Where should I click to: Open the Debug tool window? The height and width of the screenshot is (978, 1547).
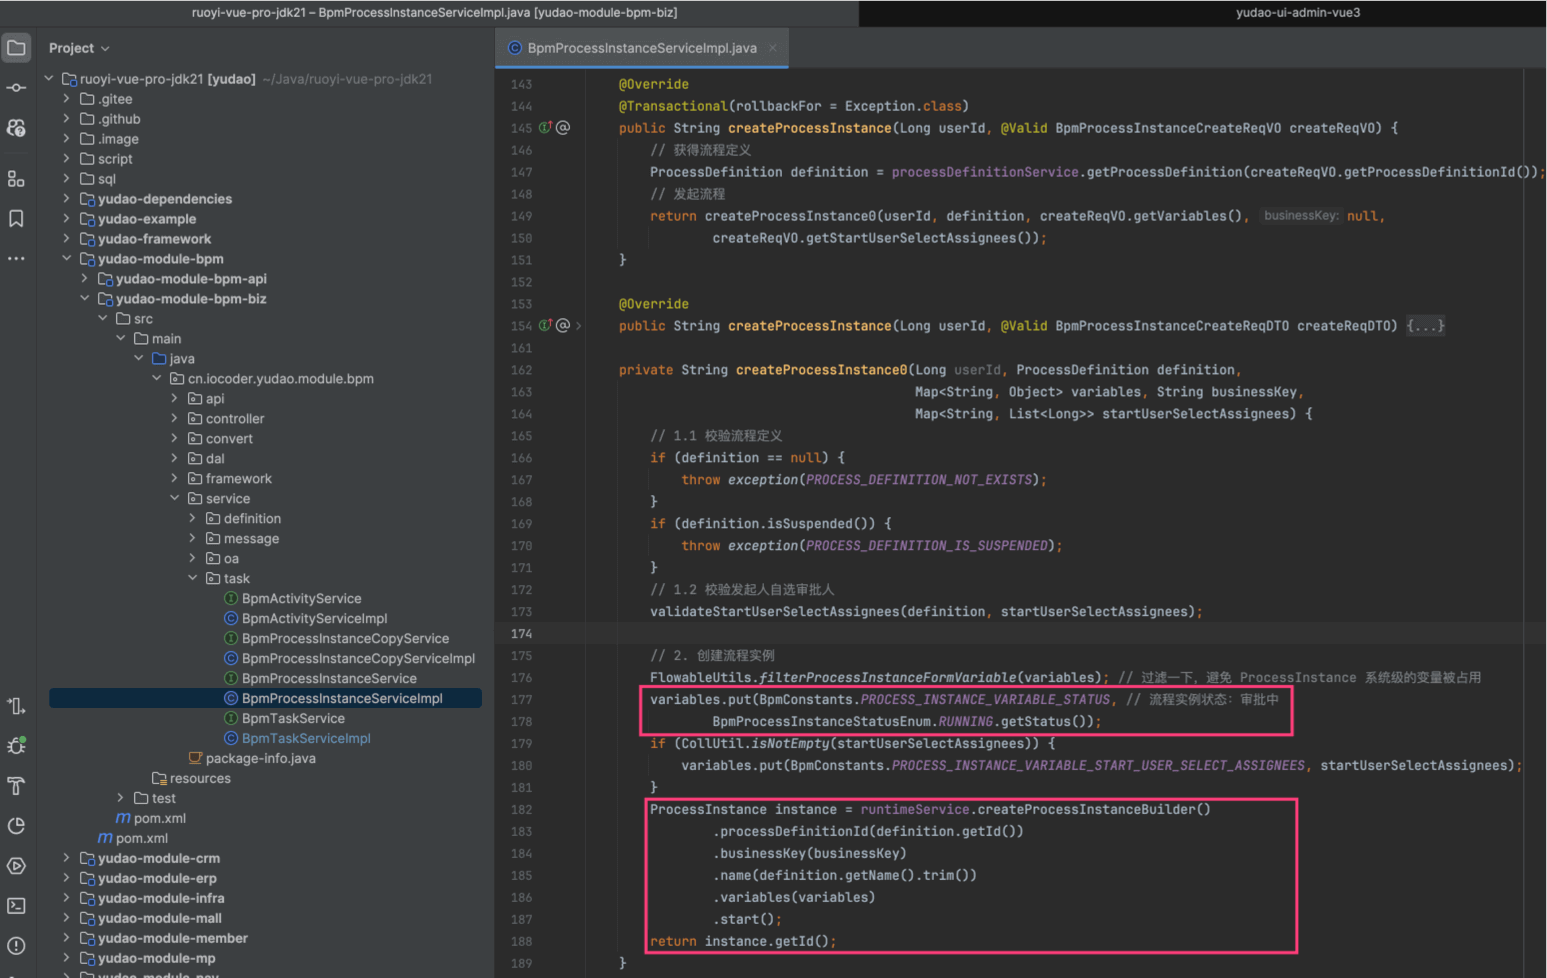click(16, 746)
